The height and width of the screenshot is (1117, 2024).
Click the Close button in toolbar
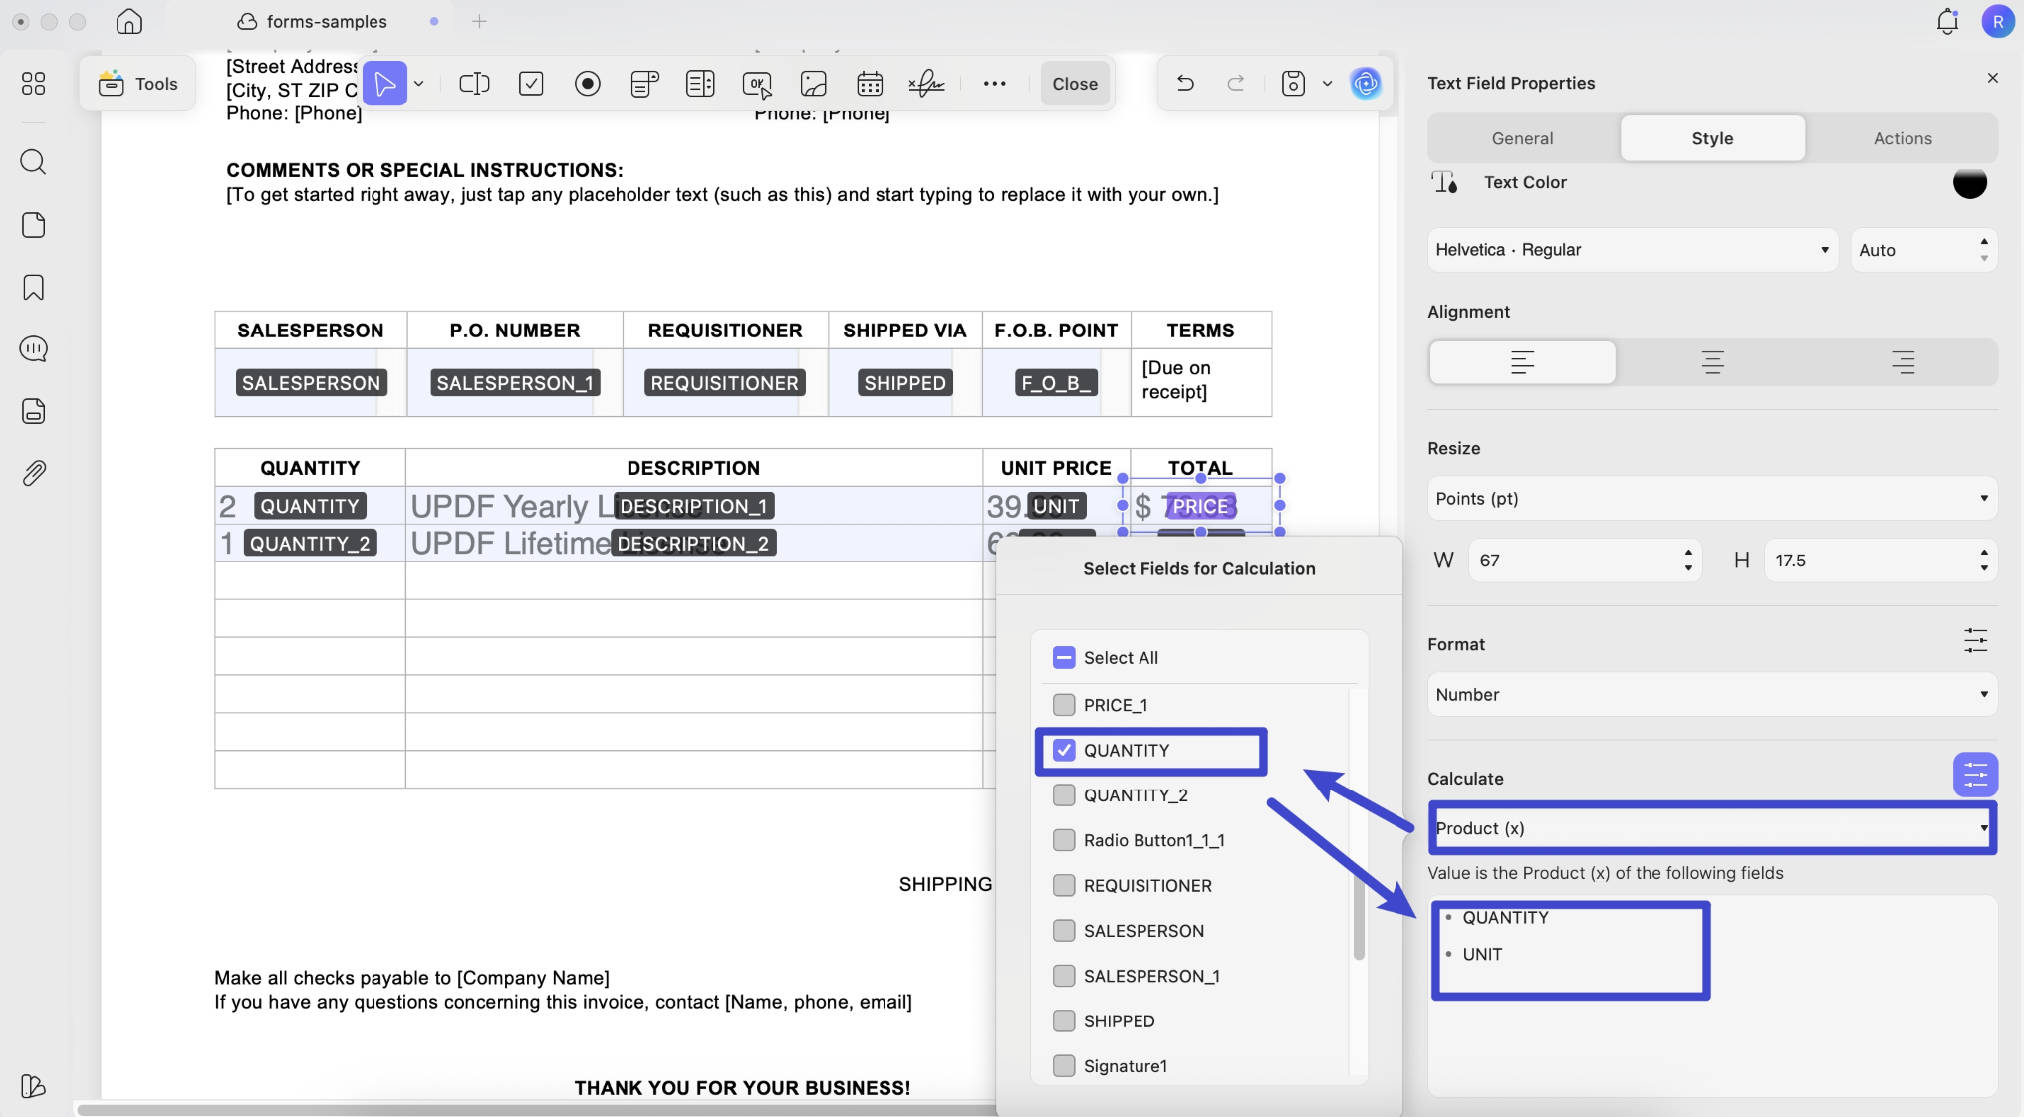(x=1075, y=84)
